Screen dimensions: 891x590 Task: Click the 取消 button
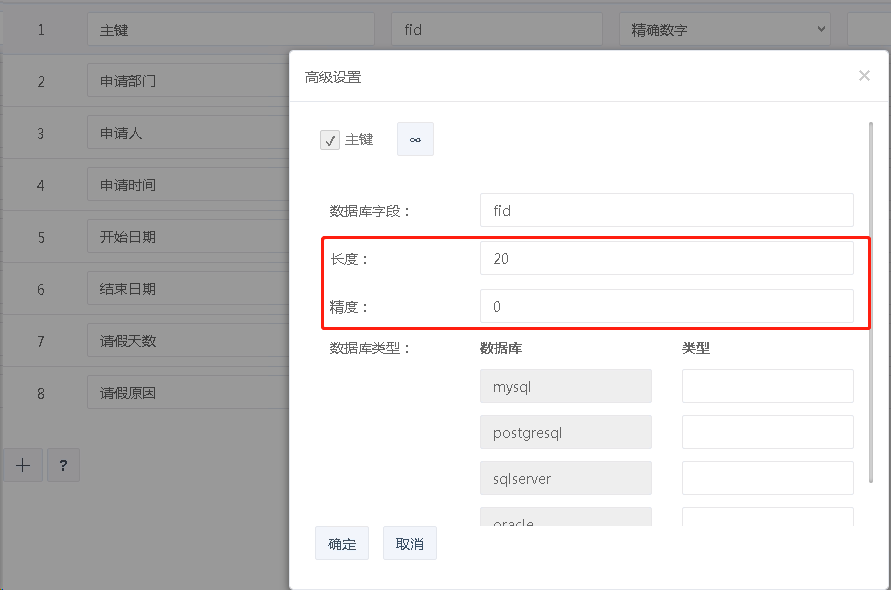click(409, 544)
